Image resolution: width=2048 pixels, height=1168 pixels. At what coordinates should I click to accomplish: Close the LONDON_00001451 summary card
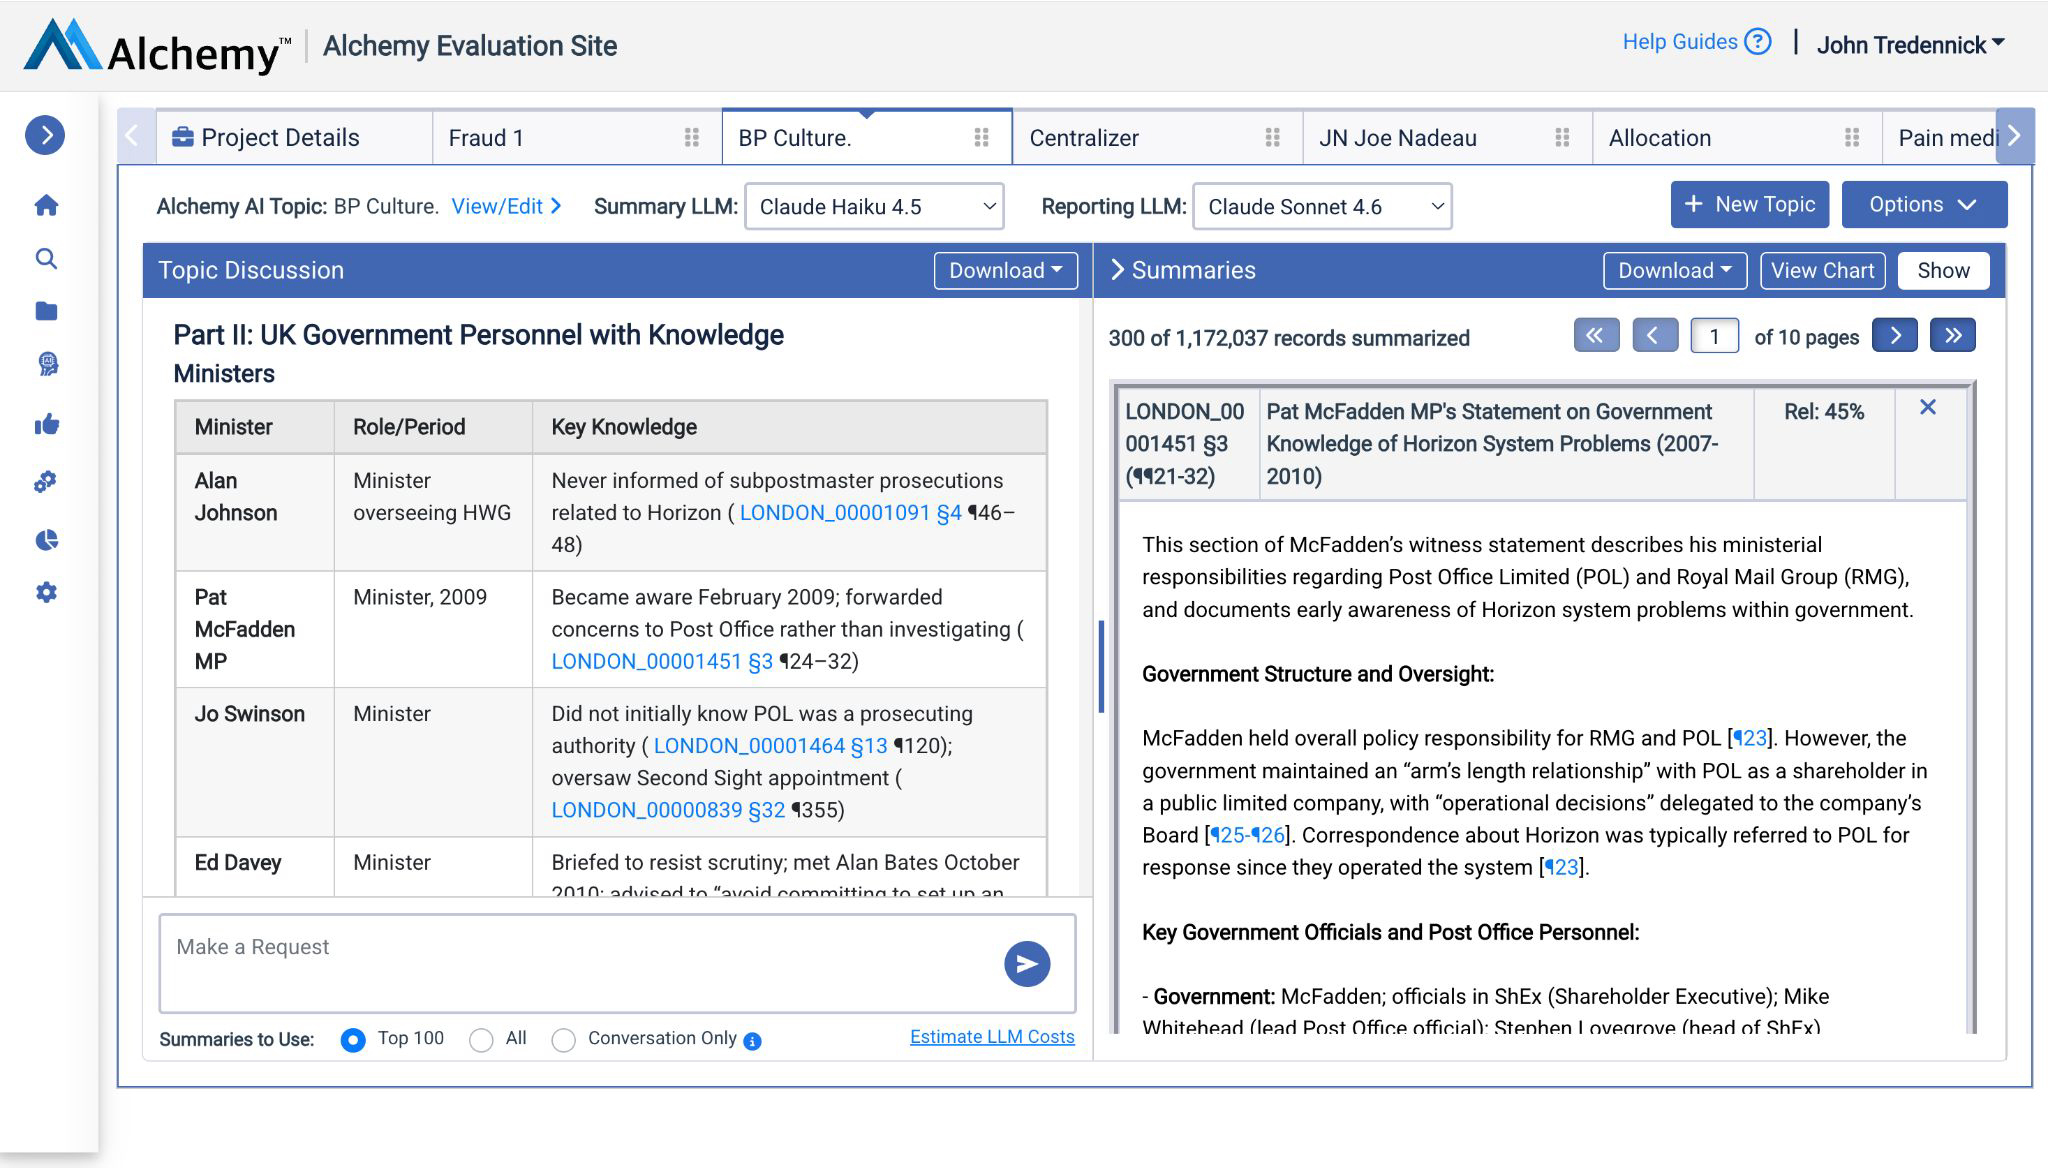(1927, 407)
